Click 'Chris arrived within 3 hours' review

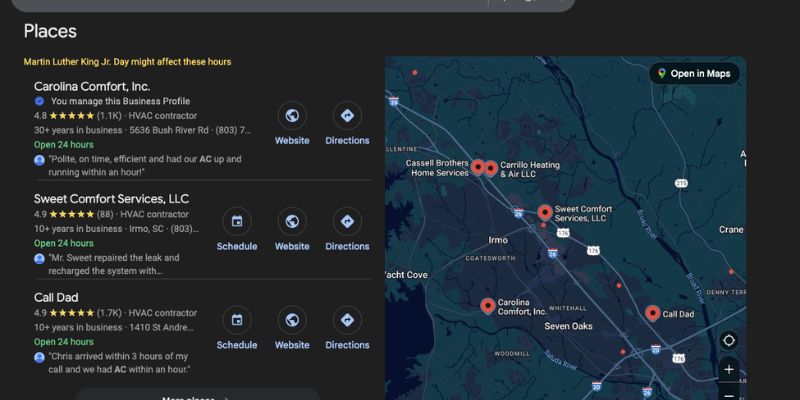point(119,363)
